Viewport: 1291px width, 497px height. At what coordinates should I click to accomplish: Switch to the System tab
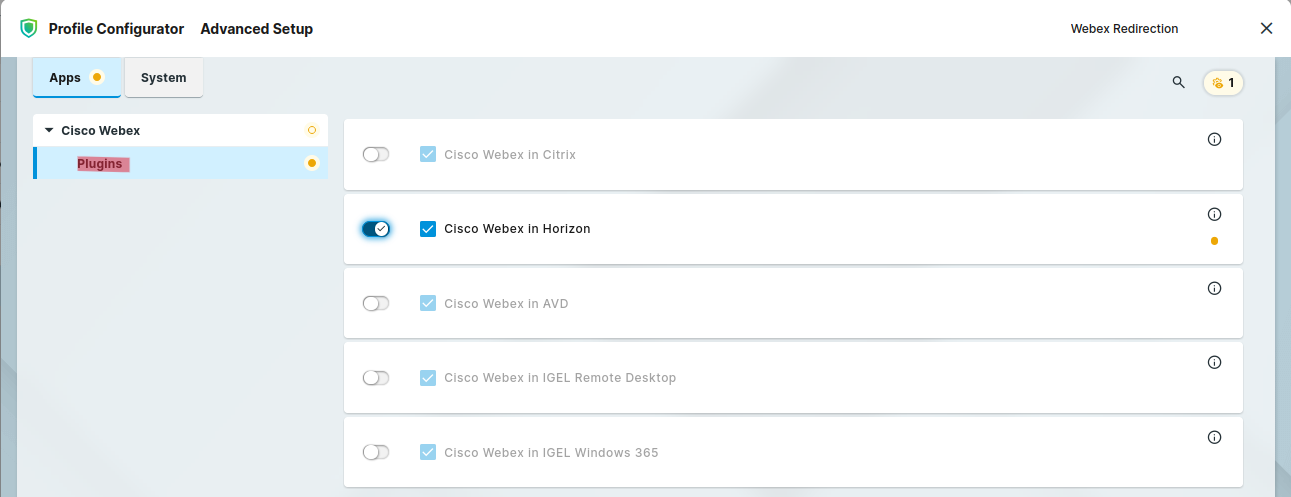163,78
